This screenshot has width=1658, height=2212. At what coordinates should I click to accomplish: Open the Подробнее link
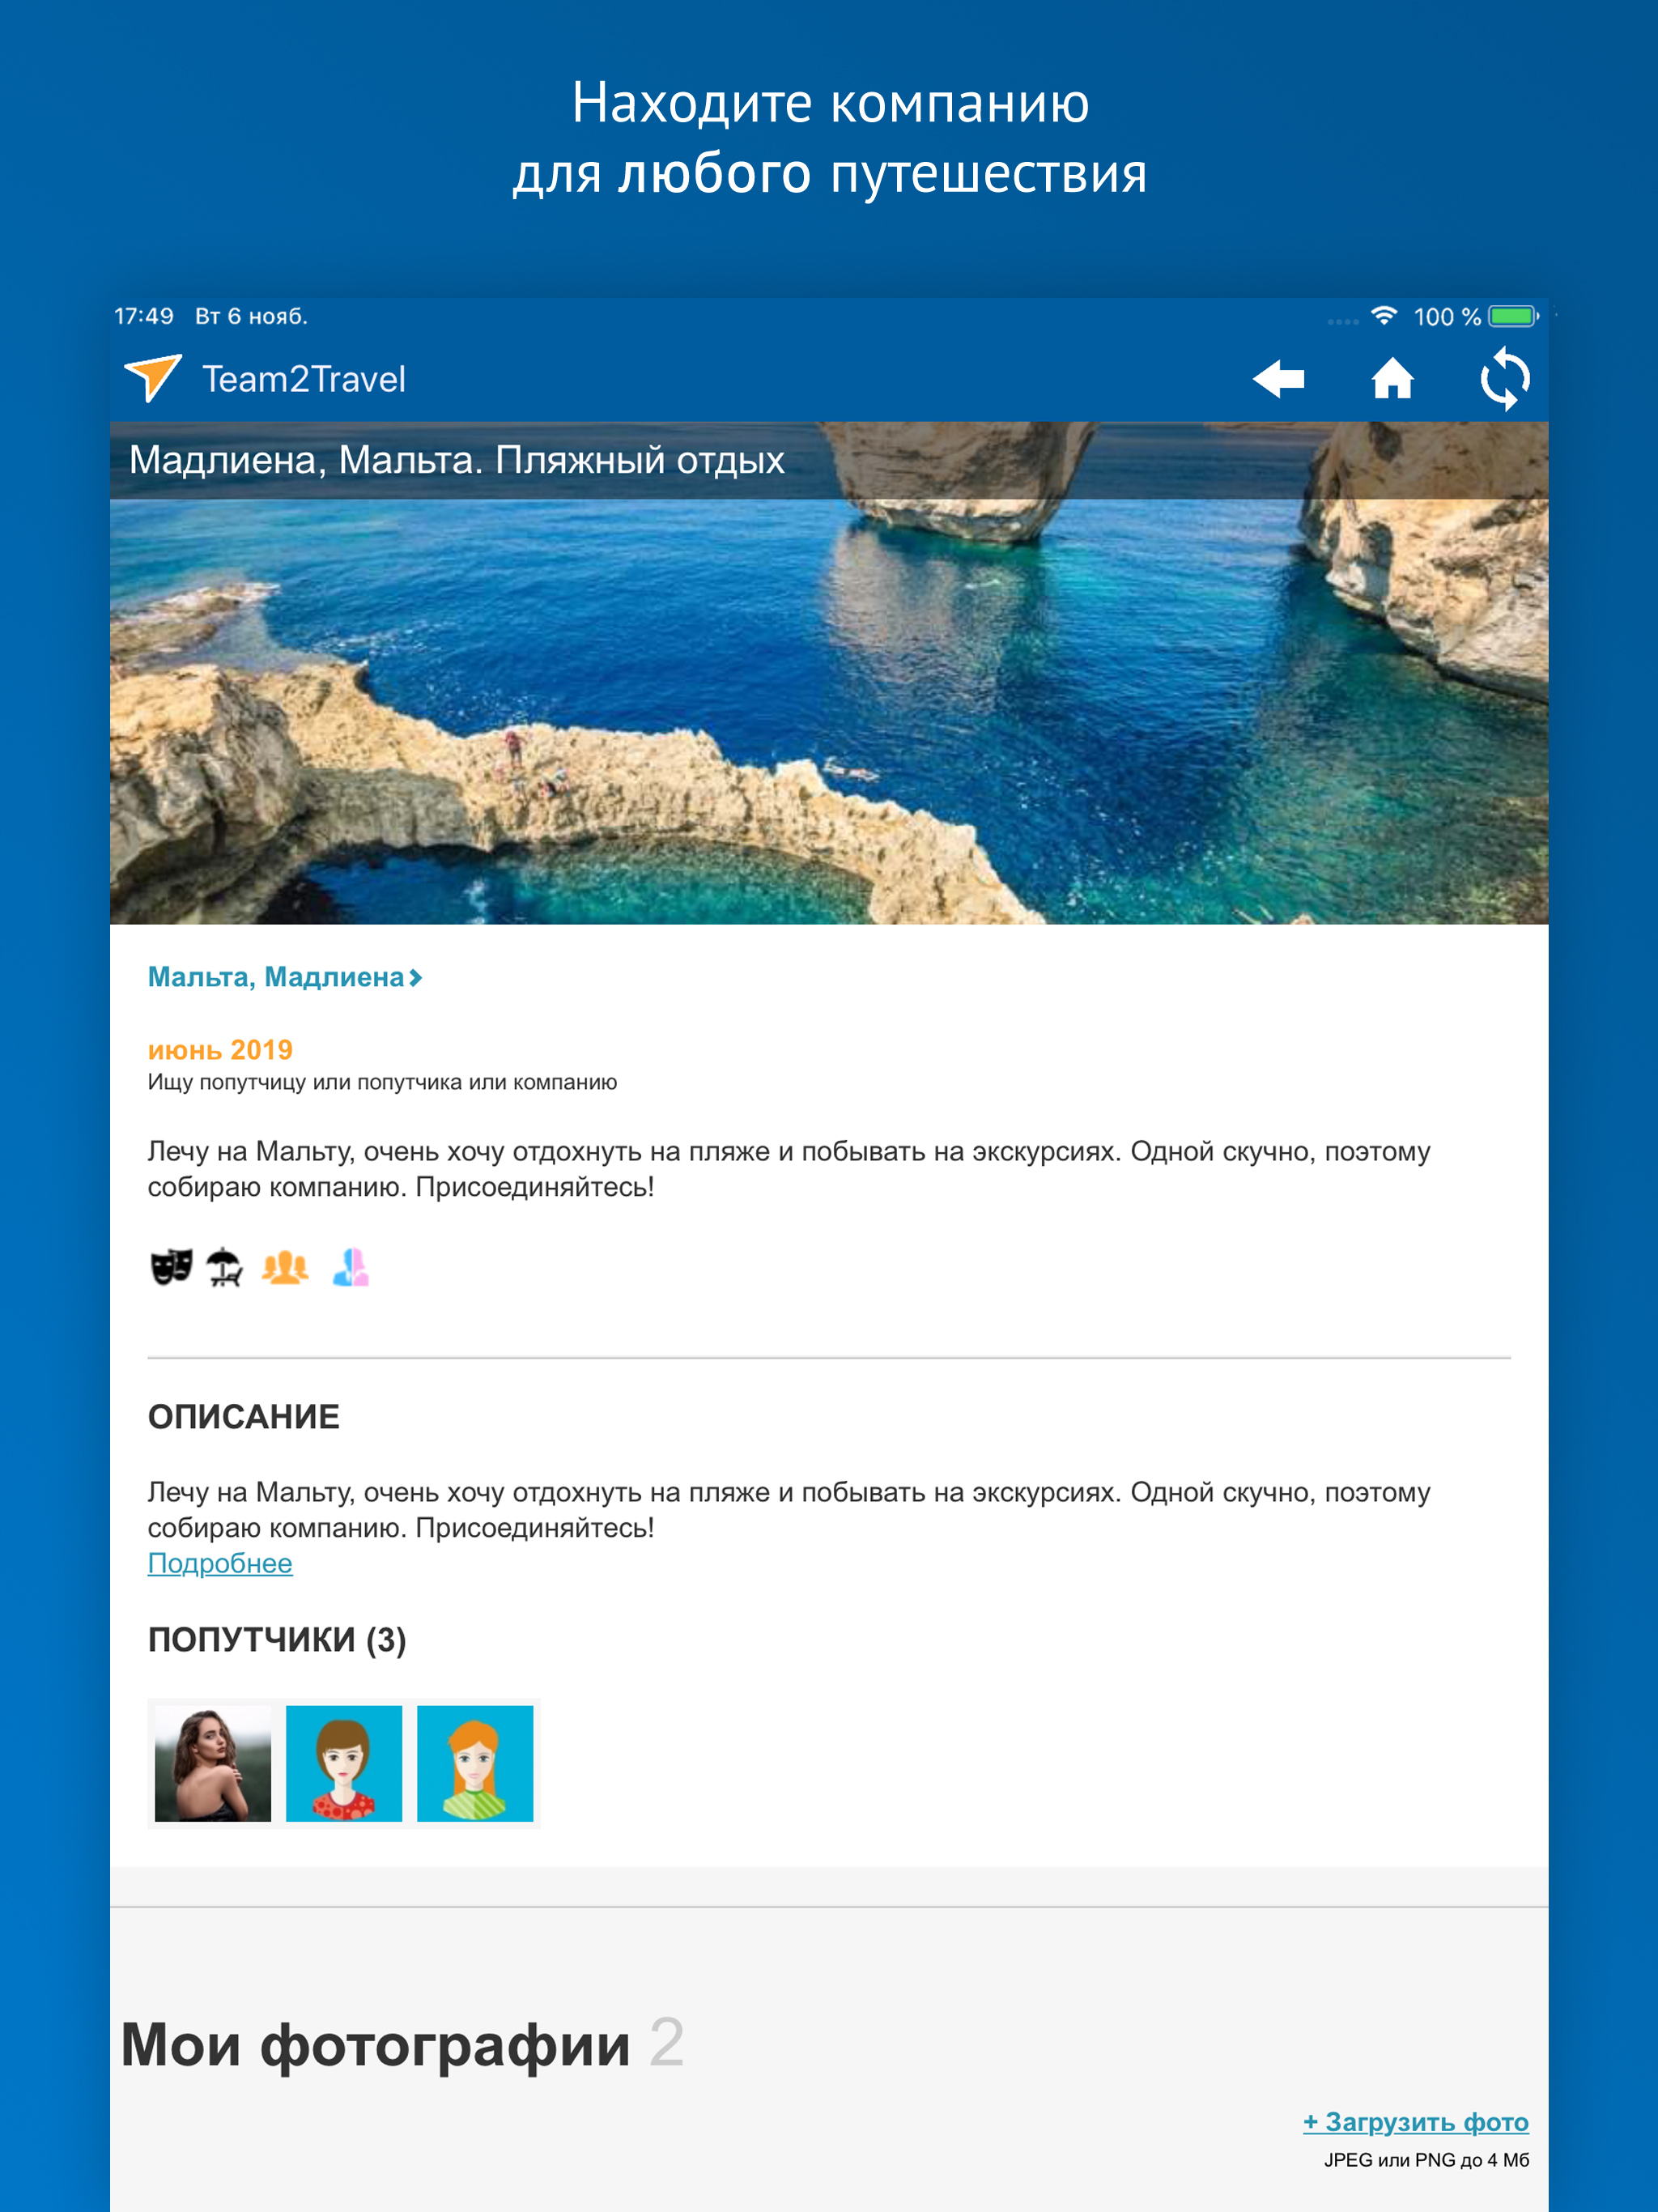coord(220,1563)
